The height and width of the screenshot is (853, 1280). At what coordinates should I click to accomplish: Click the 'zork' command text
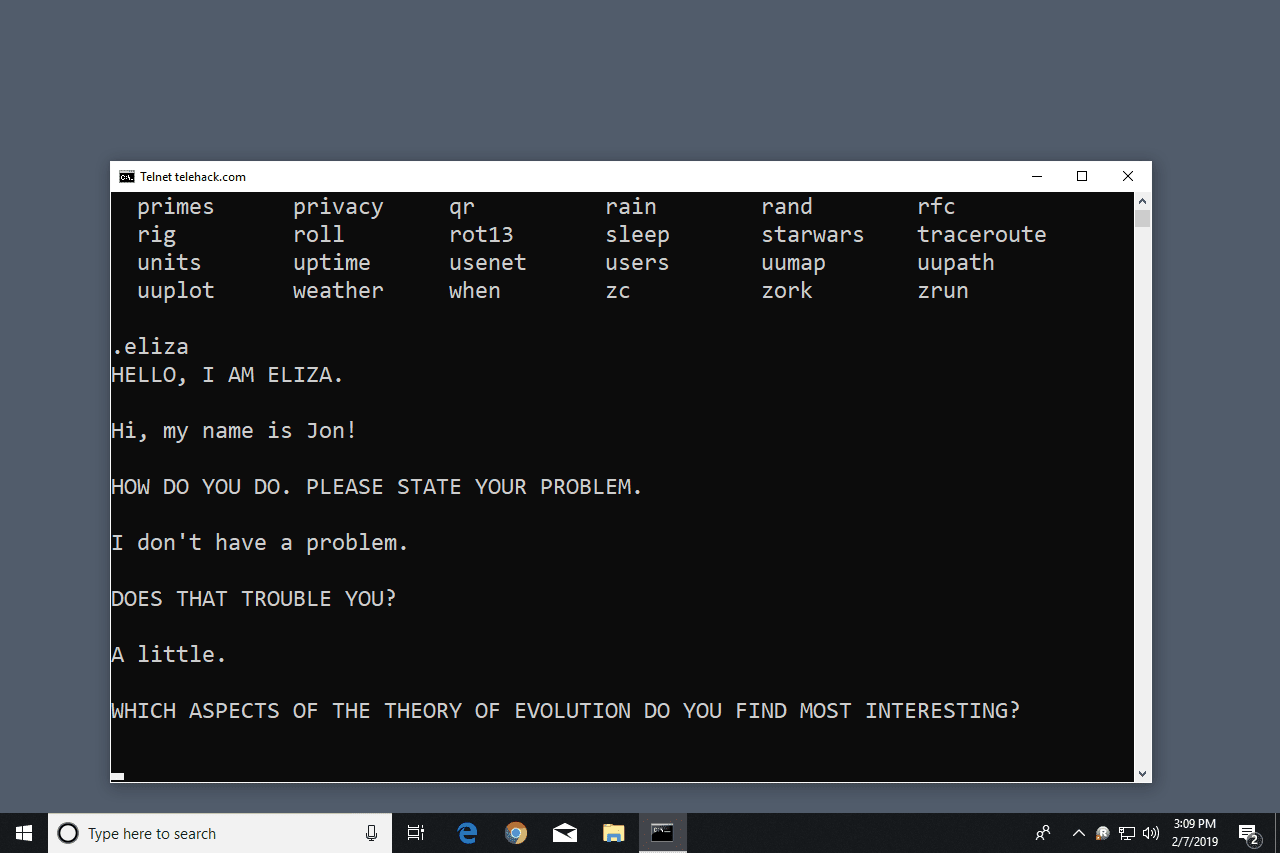(787, 291)
